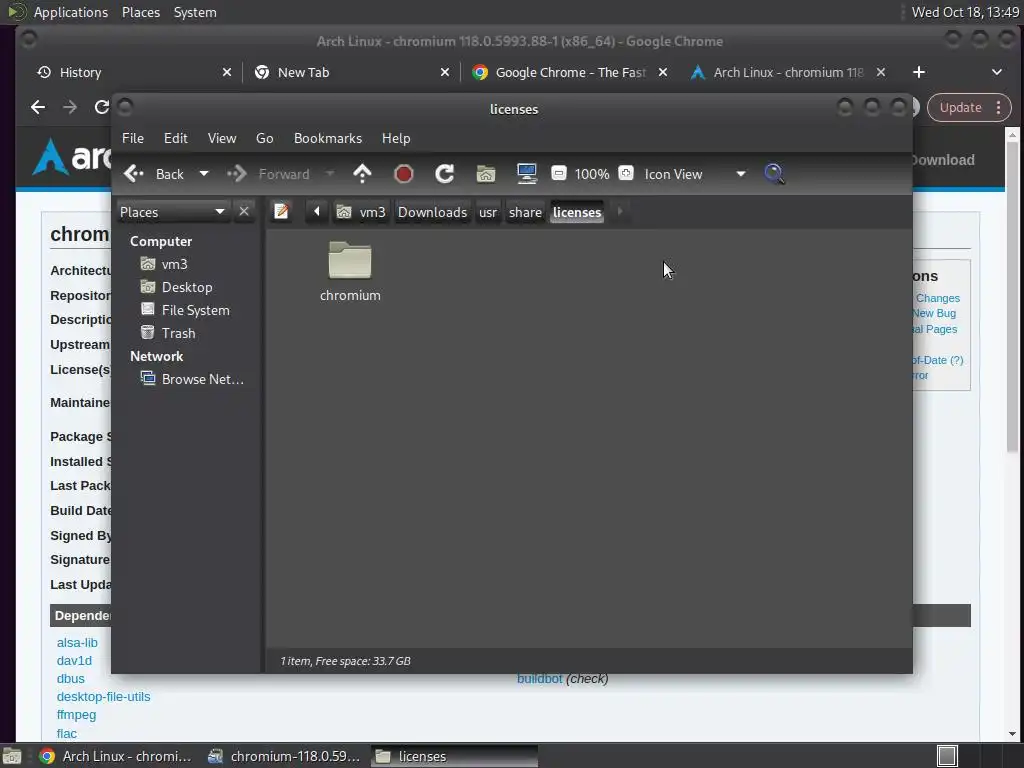Click the clock in the top panel
This screenshot has width=1024, height=768.
click(x=965, y=12)
